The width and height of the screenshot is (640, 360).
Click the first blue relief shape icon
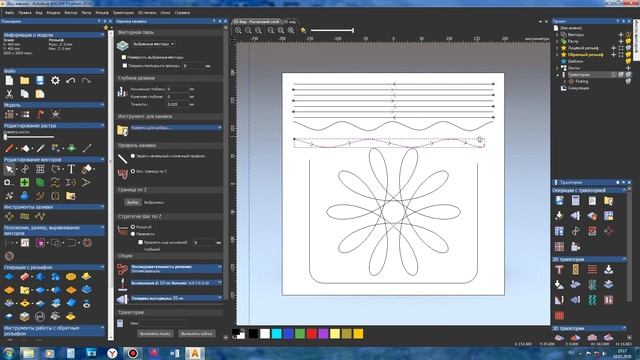9,277
